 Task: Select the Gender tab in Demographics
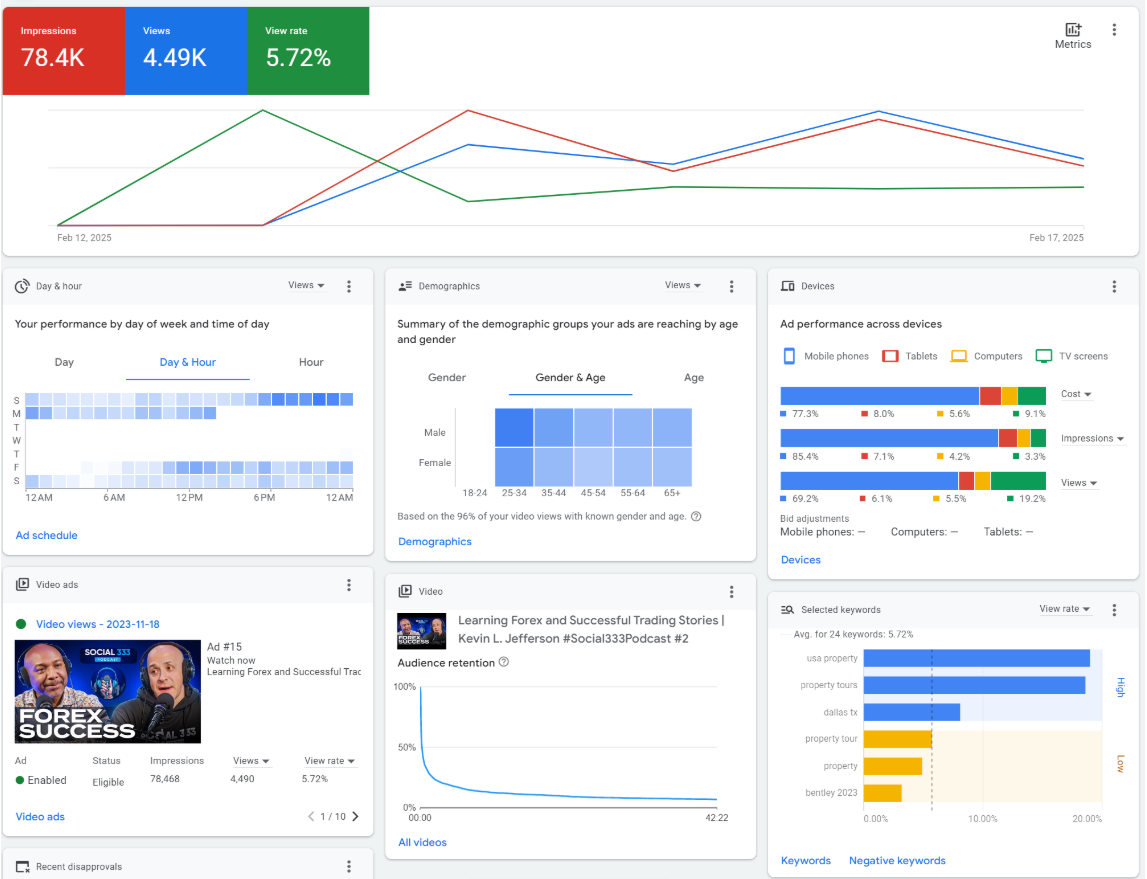point(447,378)
